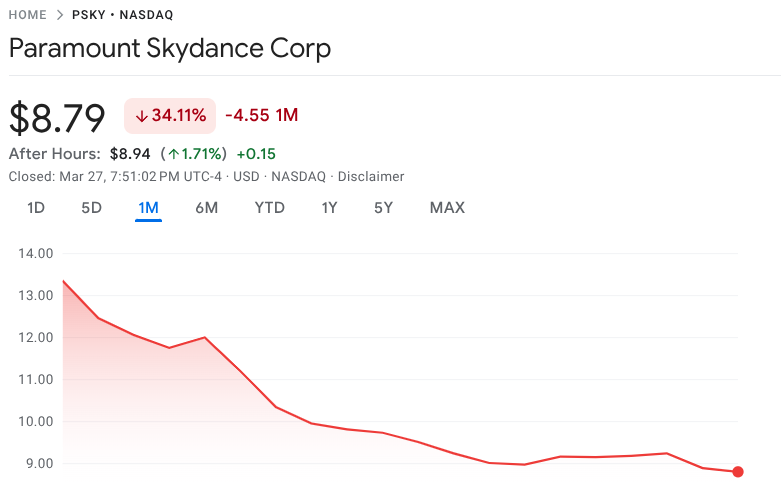
Task: Click the breadcrumb chevron after HOME
Action: [x=60, y=15]
